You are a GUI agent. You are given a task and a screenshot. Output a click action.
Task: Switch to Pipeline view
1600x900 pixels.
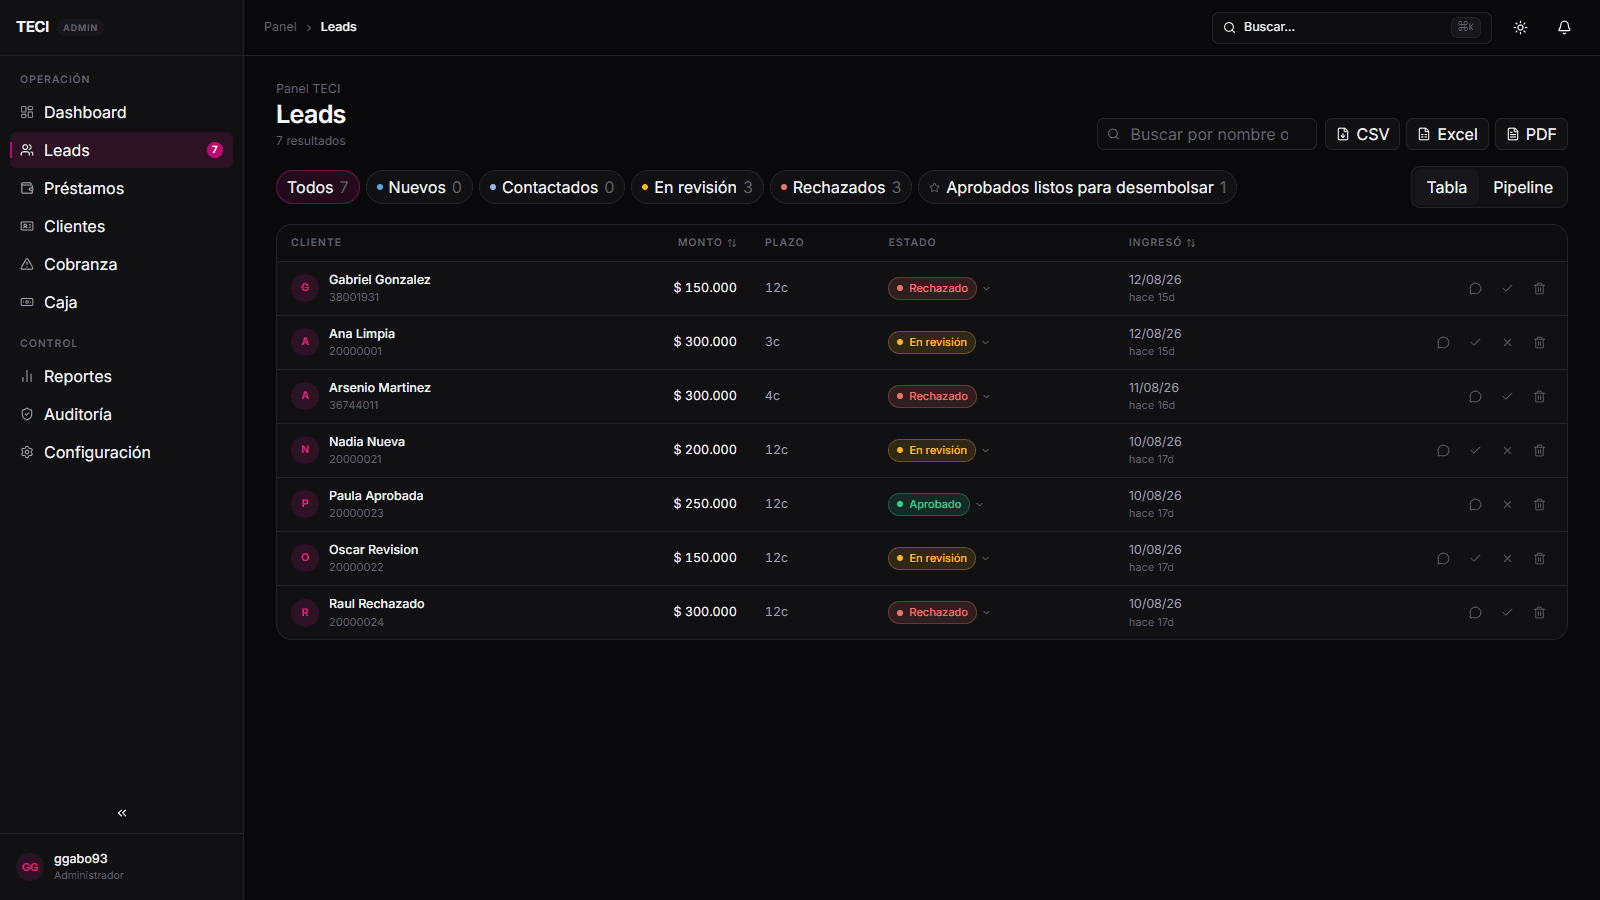(1522, 188)
